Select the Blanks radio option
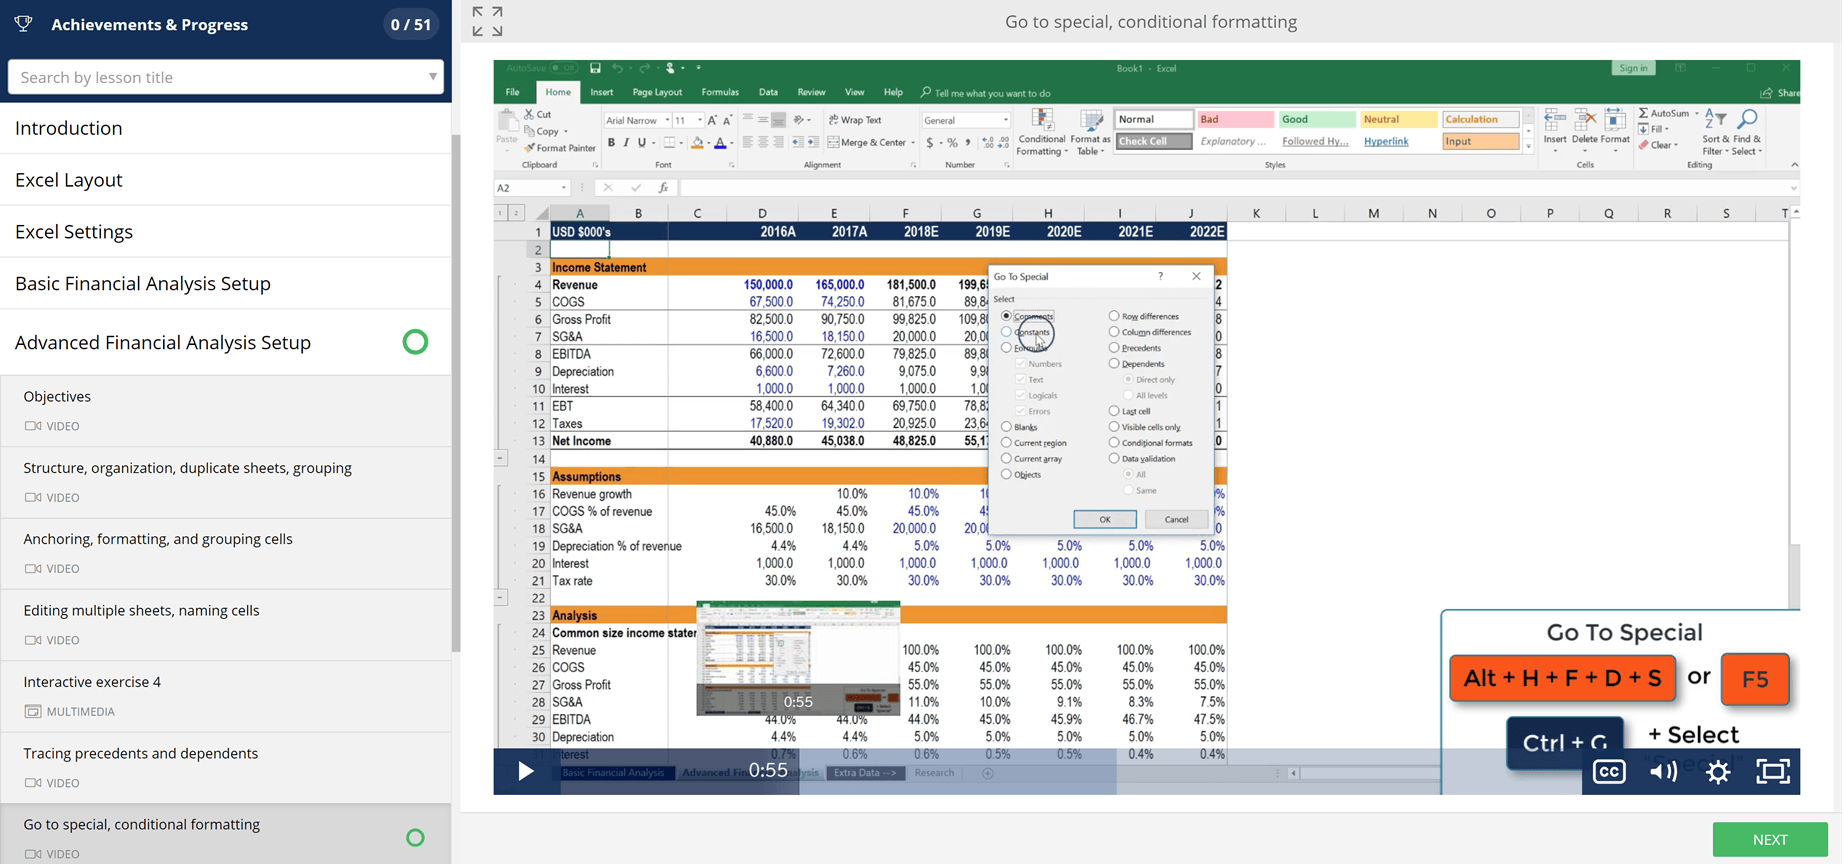The image size is (1844, 864). click(1007, 427)
